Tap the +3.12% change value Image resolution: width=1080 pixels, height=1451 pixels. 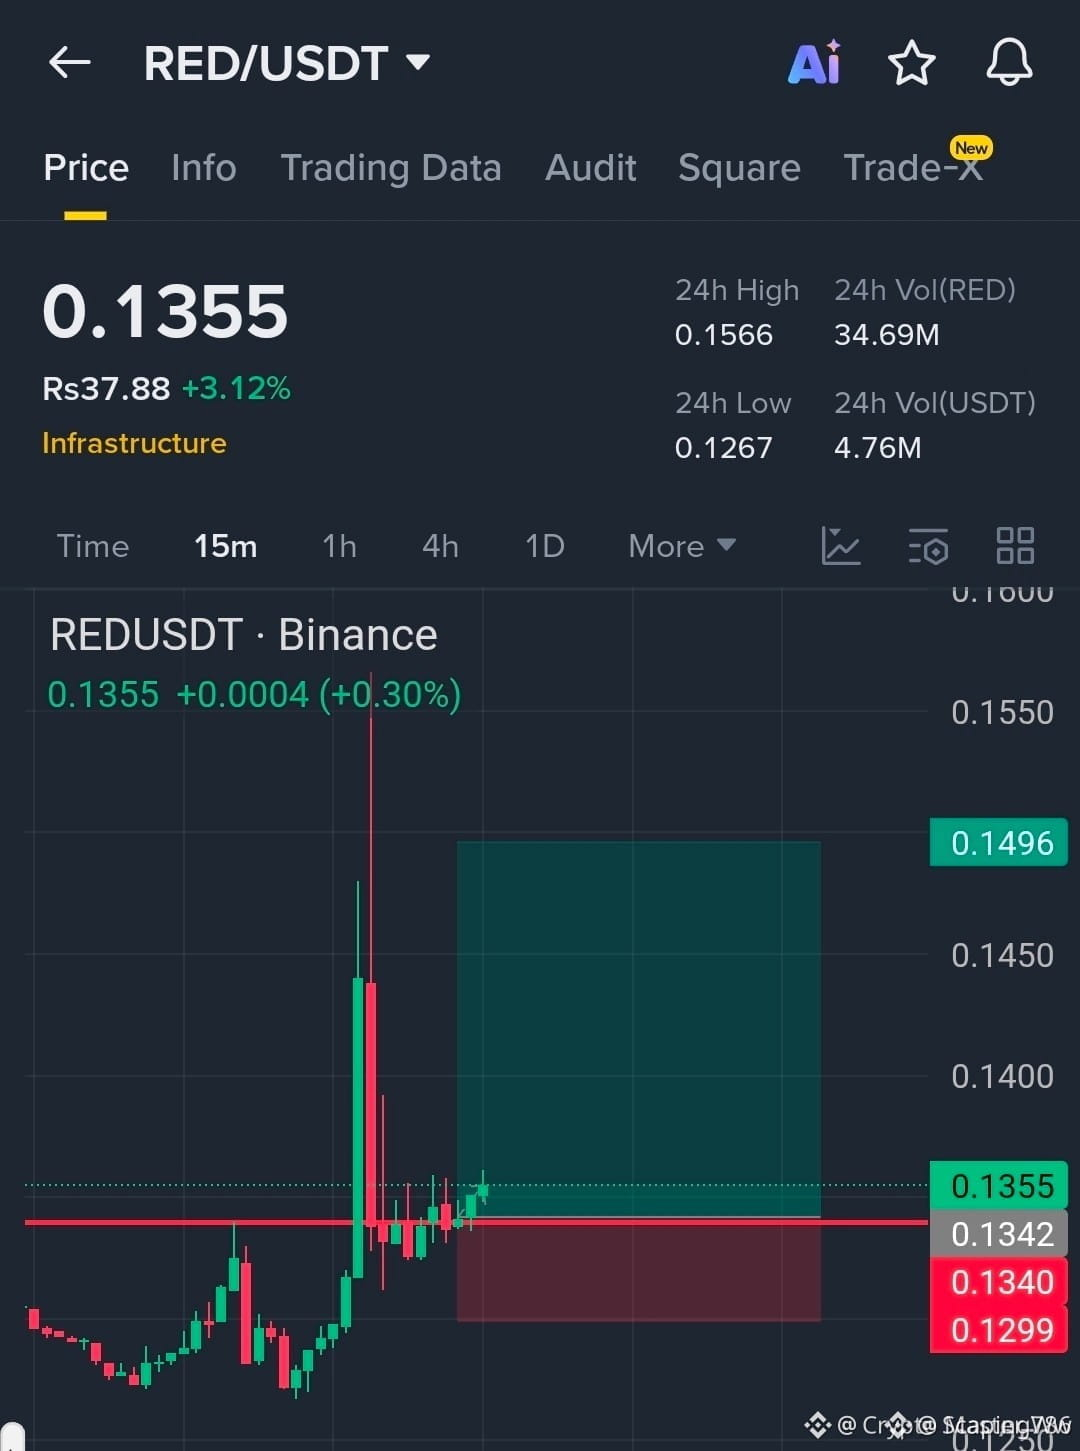click(x=236, y=388)
